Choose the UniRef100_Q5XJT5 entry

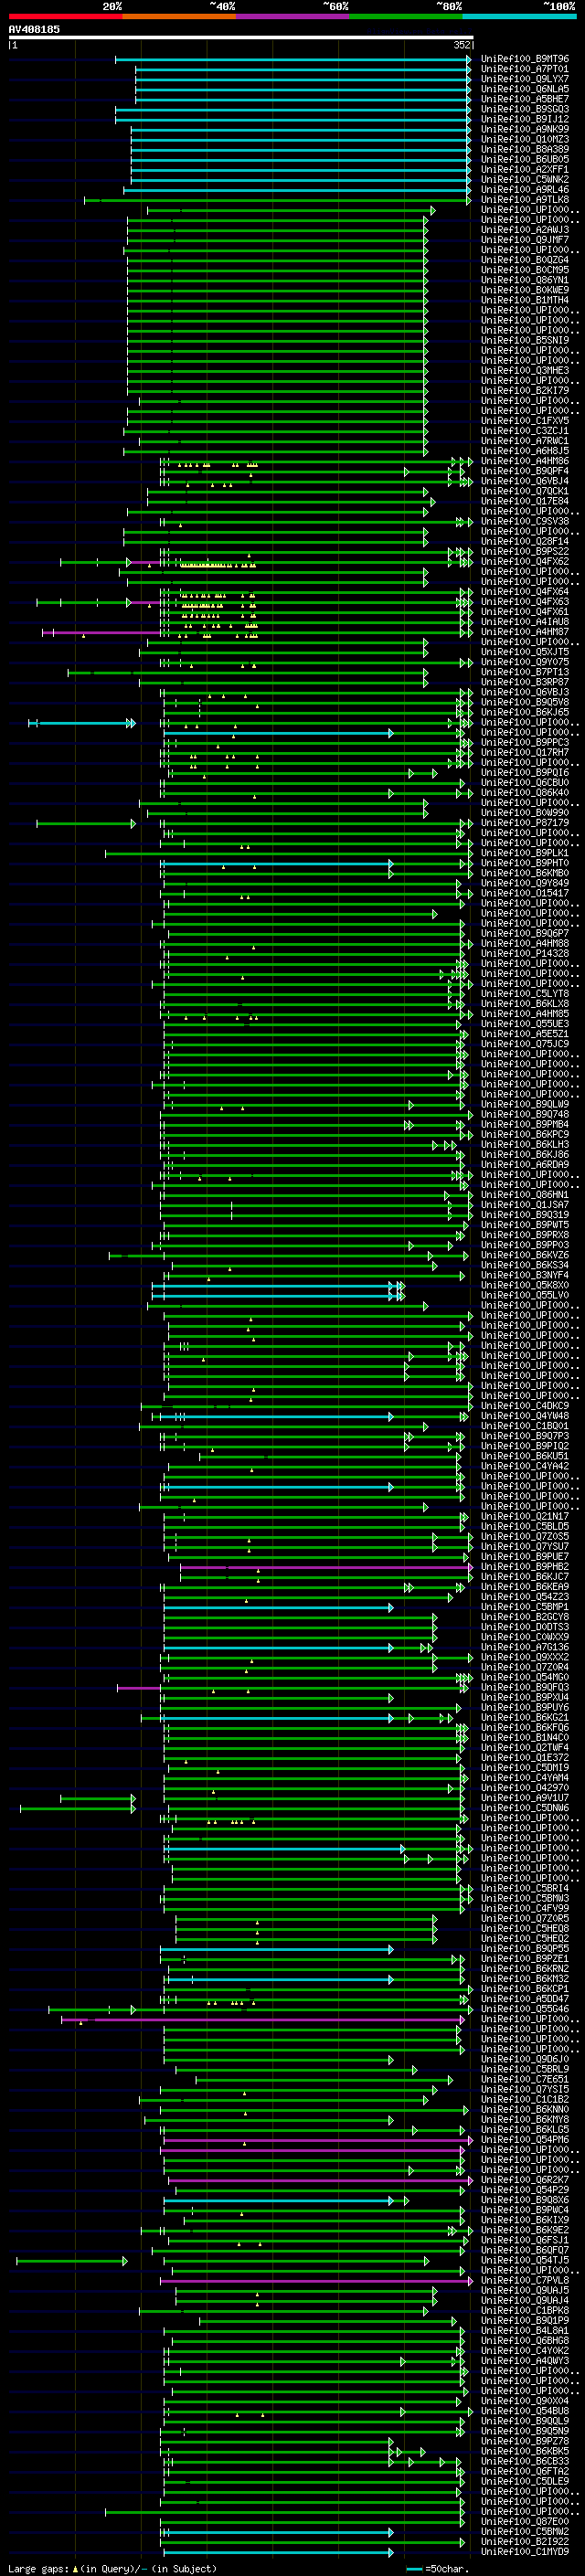(524, 652)
